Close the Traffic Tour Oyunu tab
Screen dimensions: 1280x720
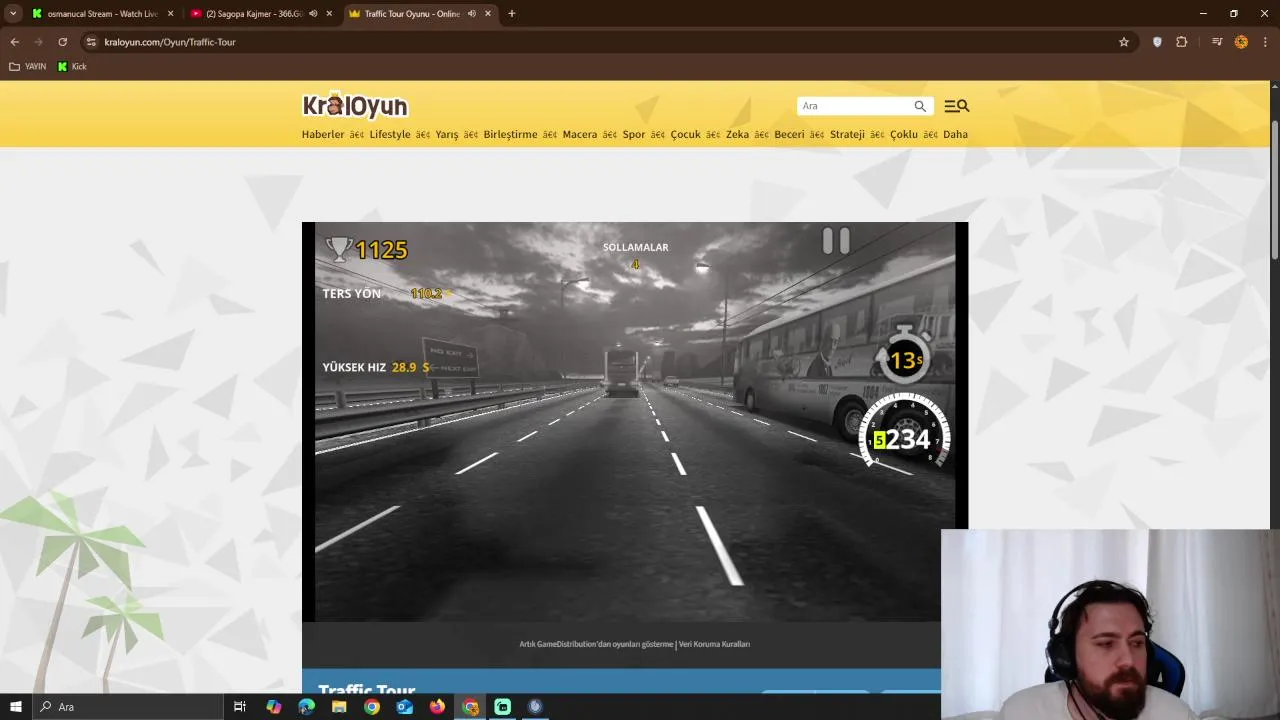click(488, 14)
